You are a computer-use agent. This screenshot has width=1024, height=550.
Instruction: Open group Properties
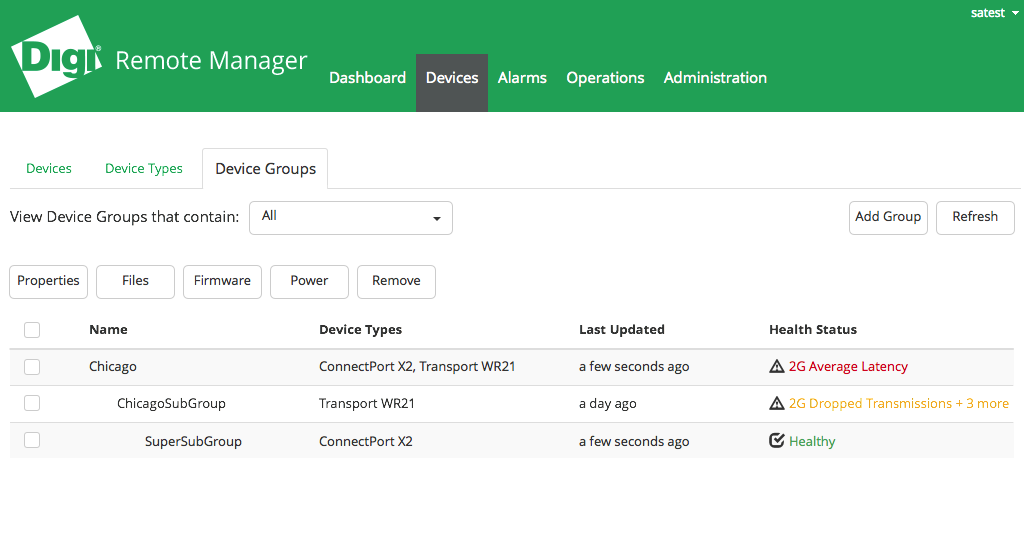tap(48, 282)
